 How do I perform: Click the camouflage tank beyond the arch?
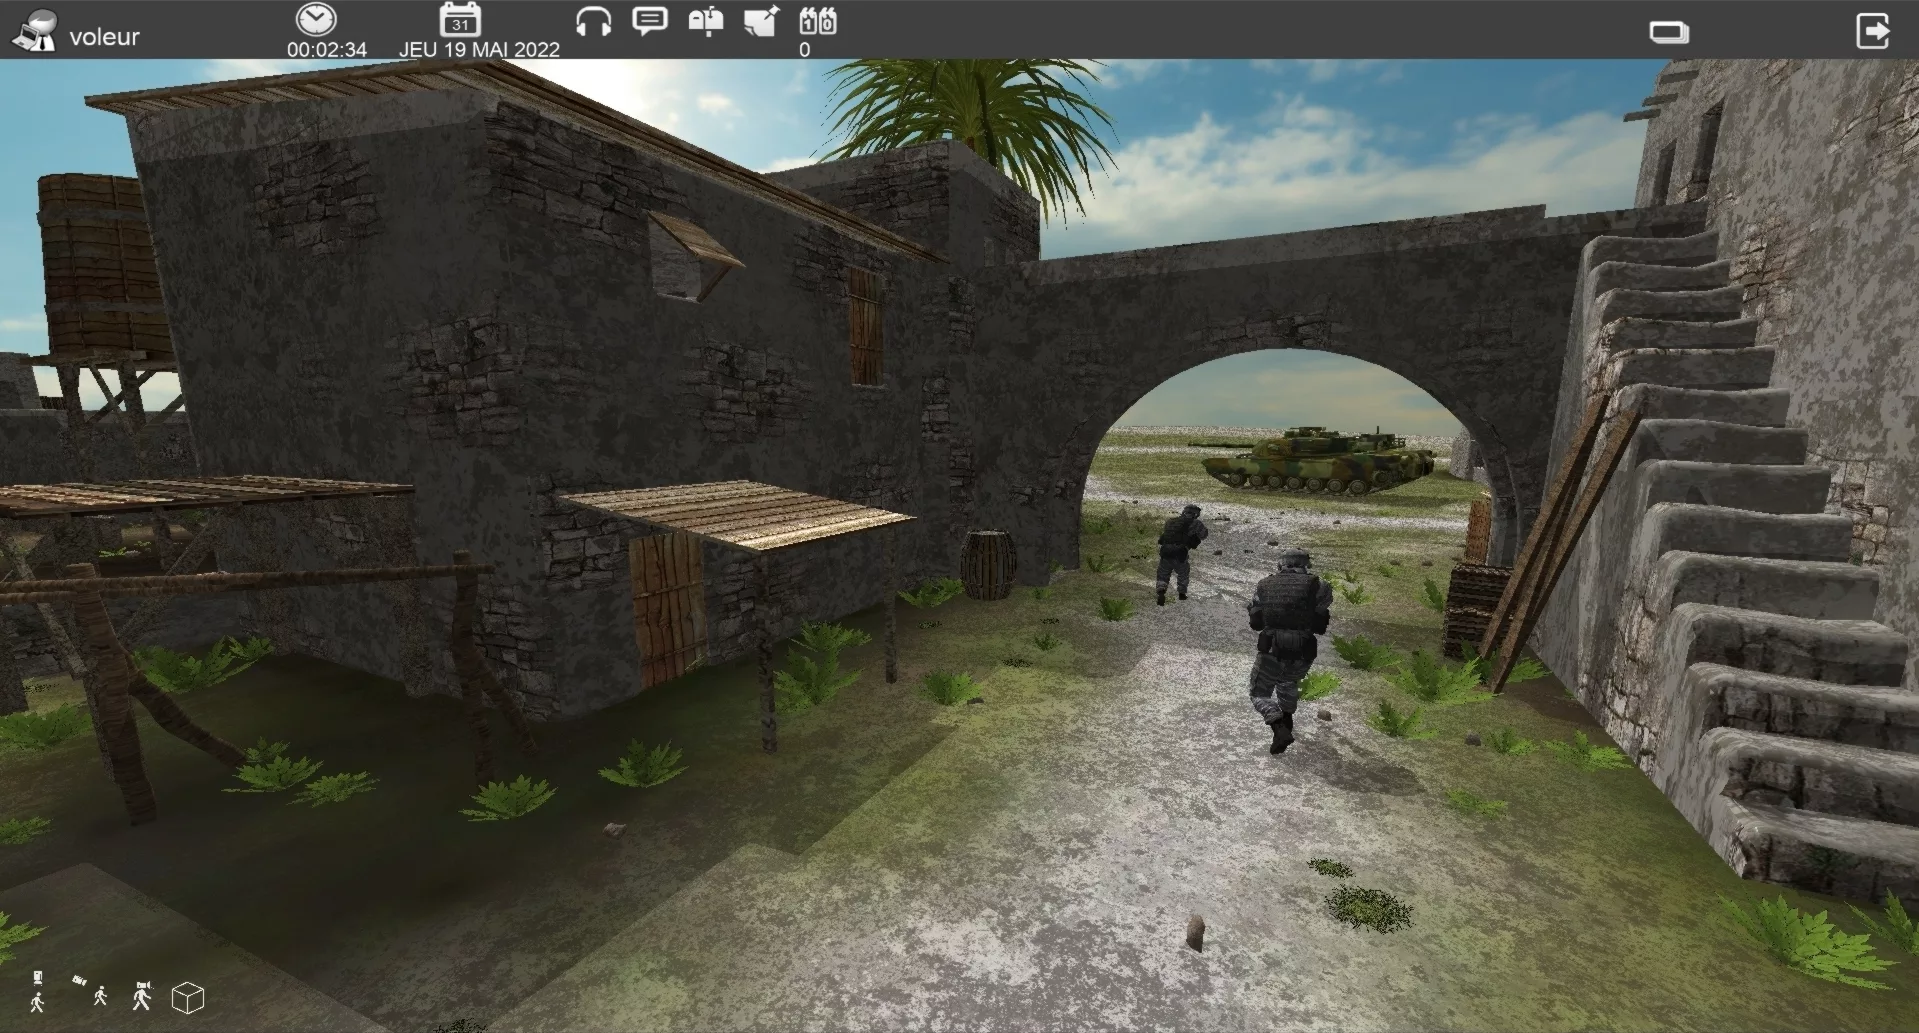tap(1317, 460)
